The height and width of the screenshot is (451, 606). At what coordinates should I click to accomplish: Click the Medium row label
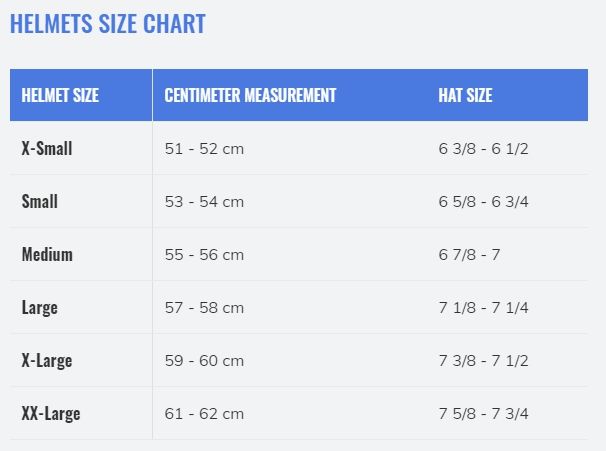(47, 254)
